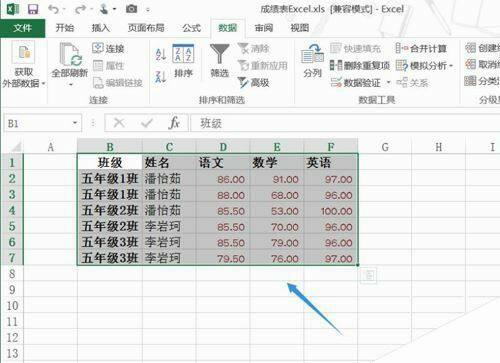The height and width of the screenshot is (363, 500).
Task: Click header cell 数学
Action: (277, 163)
